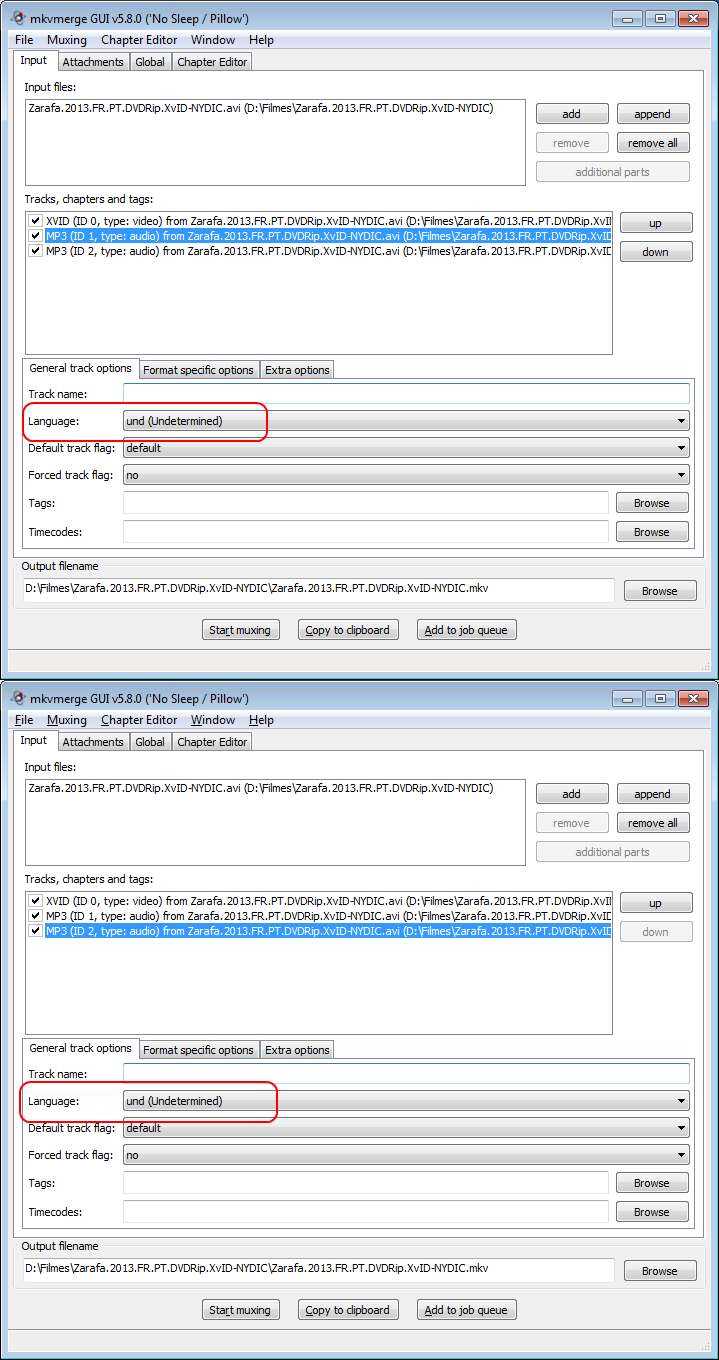This screenshot has height=1360, width=719.
Task: Browse for Tags file in bottom window
Action: [651, 1183]
